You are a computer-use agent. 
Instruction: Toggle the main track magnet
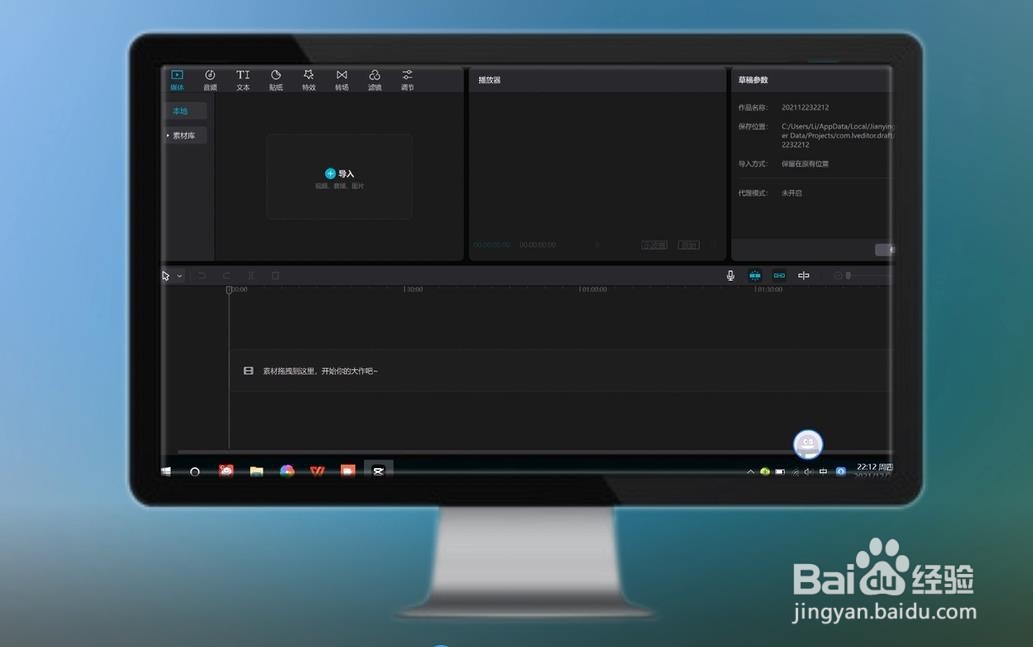pos(755,275)
